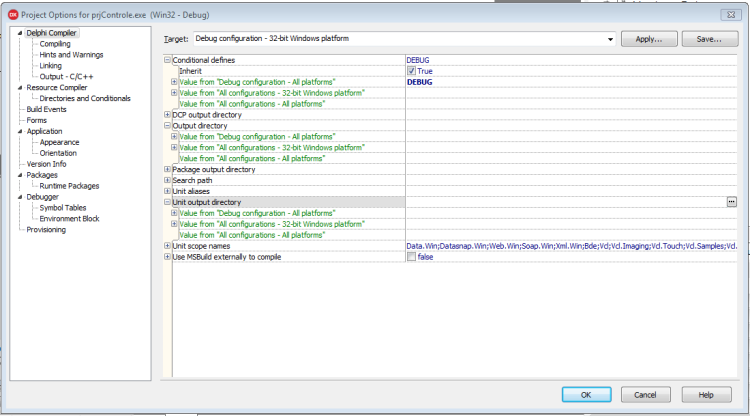Select "All configurations - All platforms" under Conditional defines
Image resolution: width=750 pixels, height=416 pixels.
coord(252,104)
